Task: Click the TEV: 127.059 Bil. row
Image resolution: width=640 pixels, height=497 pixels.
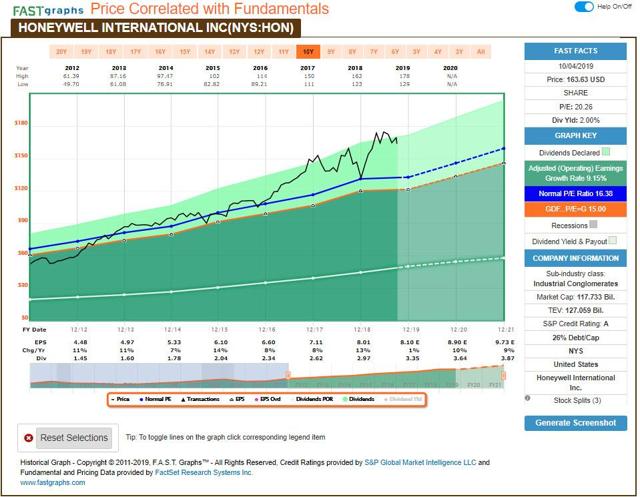Action: point(576,311)
